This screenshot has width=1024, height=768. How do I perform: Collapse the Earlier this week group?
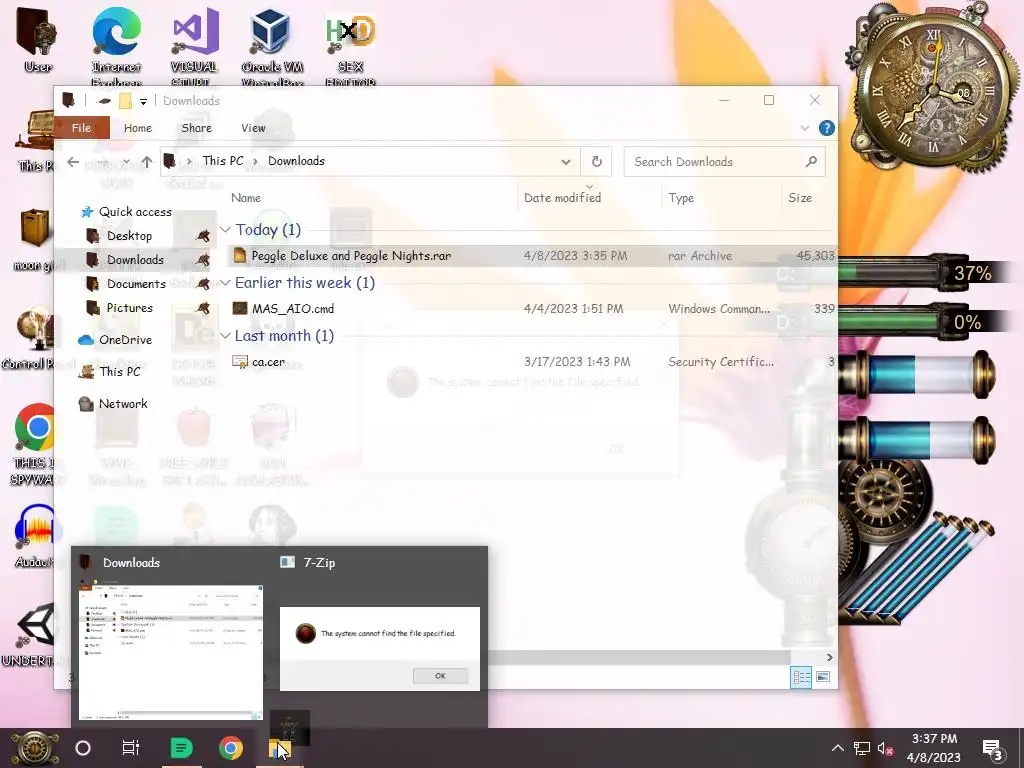[x=225, y=282]
